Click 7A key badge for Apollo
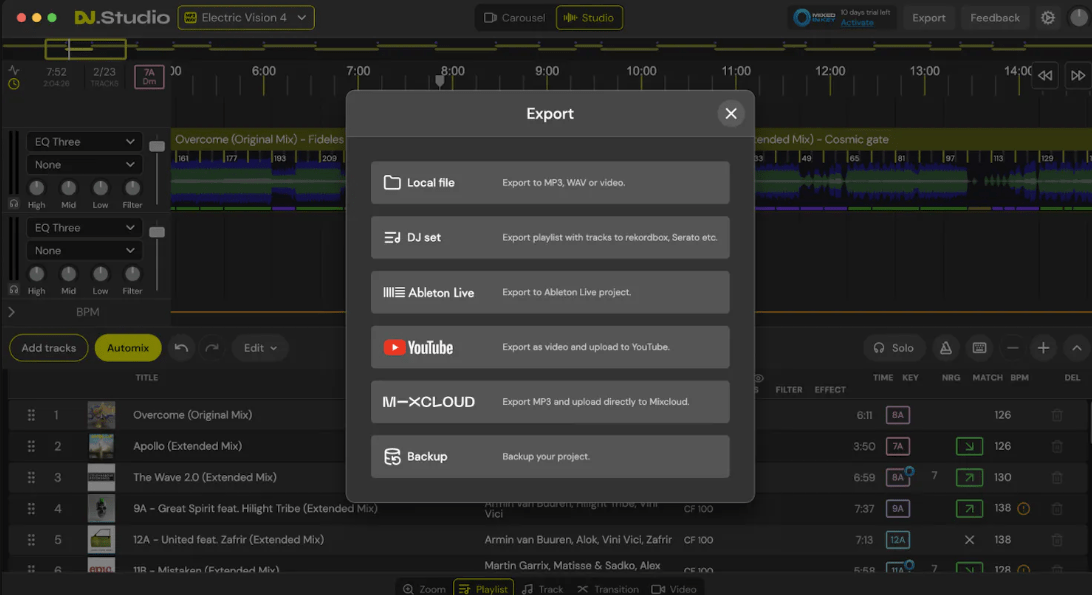The width and height of the screenshot is (1092, 595). (x=898, y=446)
